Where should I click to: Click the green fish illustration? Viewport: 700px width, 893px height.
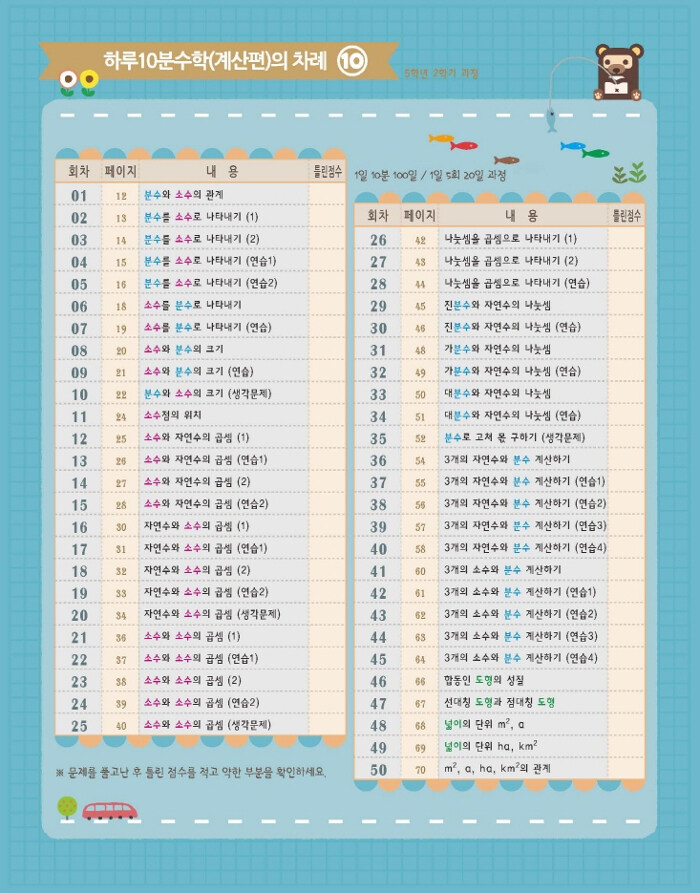click(596, 154)
